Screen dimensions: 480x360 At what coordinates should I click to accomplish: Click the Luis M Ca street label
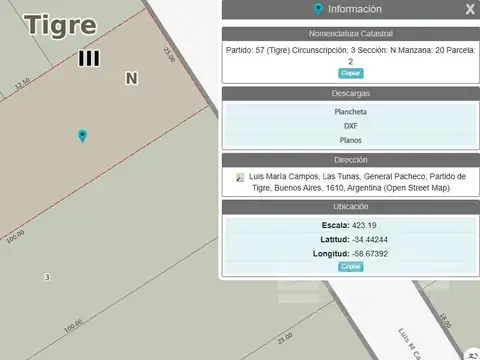click(x=410, y=343)
